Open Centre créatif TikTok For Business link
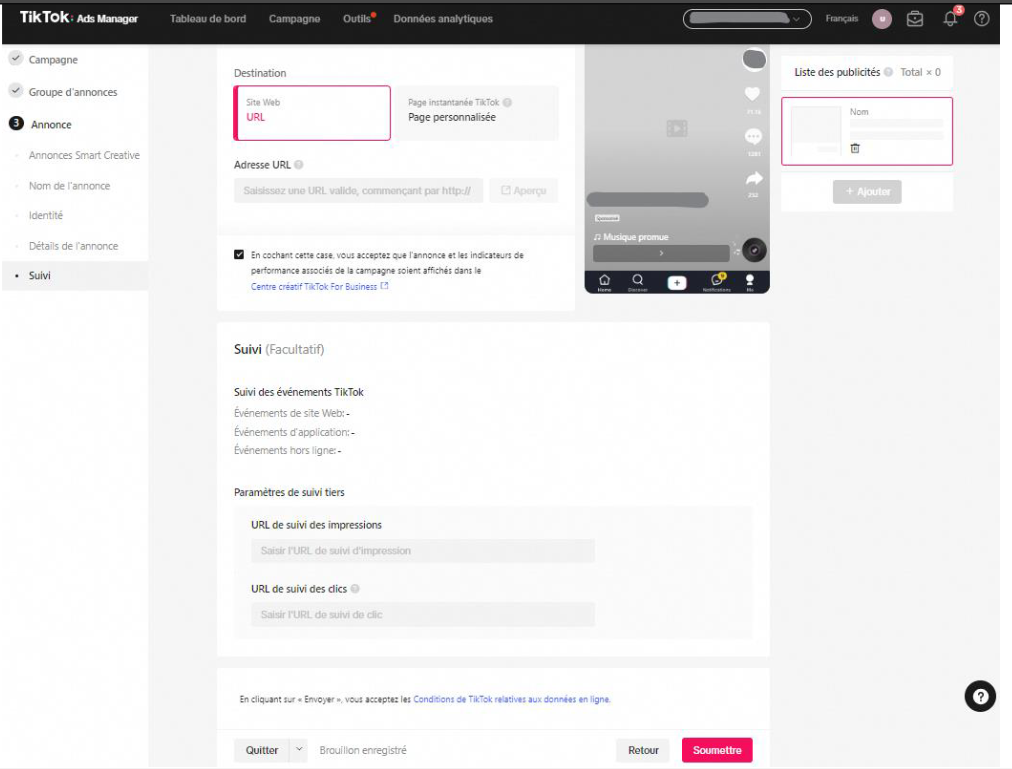 tap(315, 286)
